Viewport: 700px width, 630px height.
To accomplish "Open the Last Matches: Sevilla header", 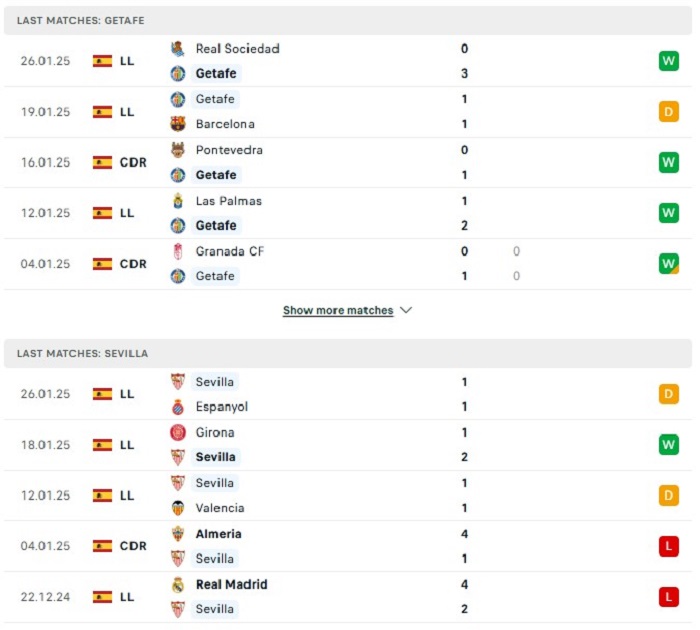I will click(x=348, y=353).
